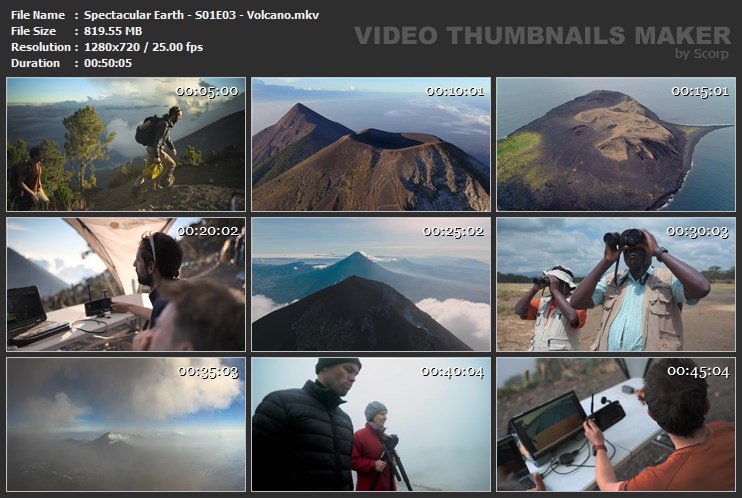Click the duration value '00:50:05'
742x498 pixels.
108,63
